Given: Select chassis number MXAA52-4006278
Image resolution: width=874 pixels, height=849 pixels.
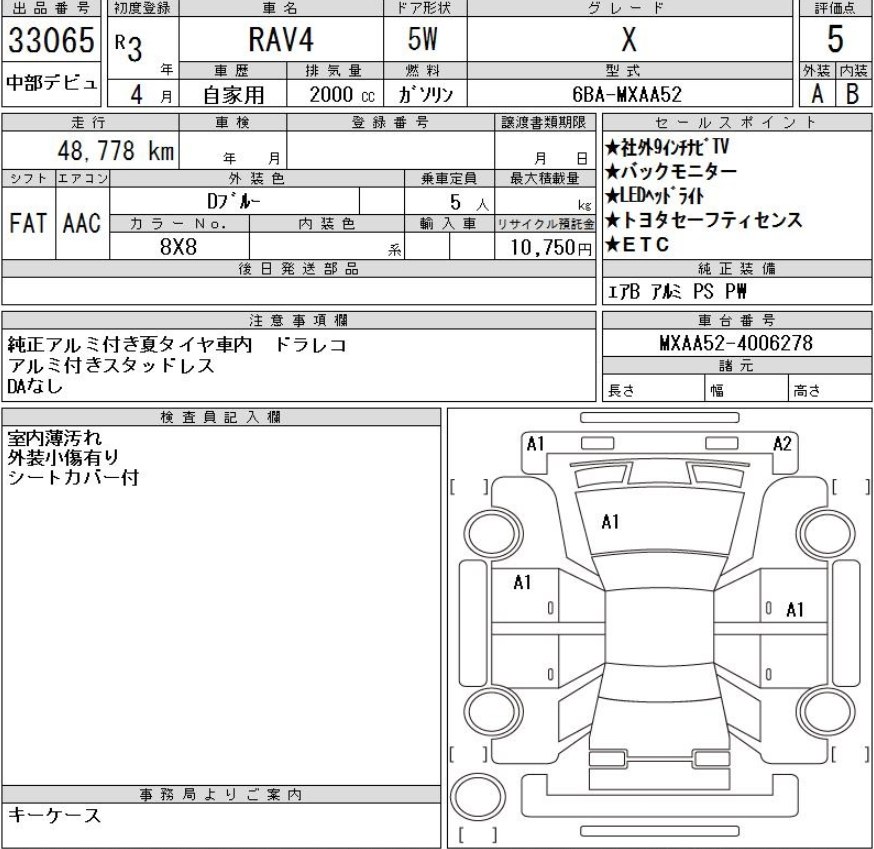Looking at the screenshot, I should [x=736, y=343].
